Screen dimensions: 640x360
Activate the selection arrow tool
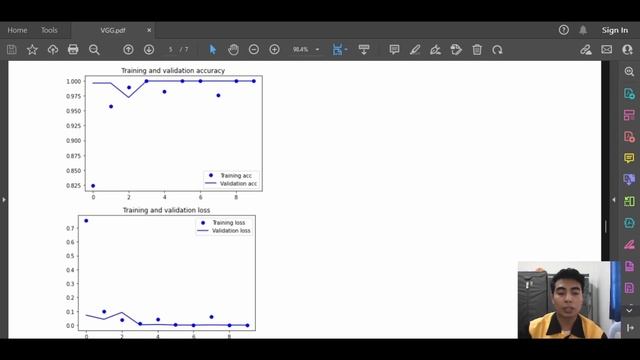coord(213,50)
